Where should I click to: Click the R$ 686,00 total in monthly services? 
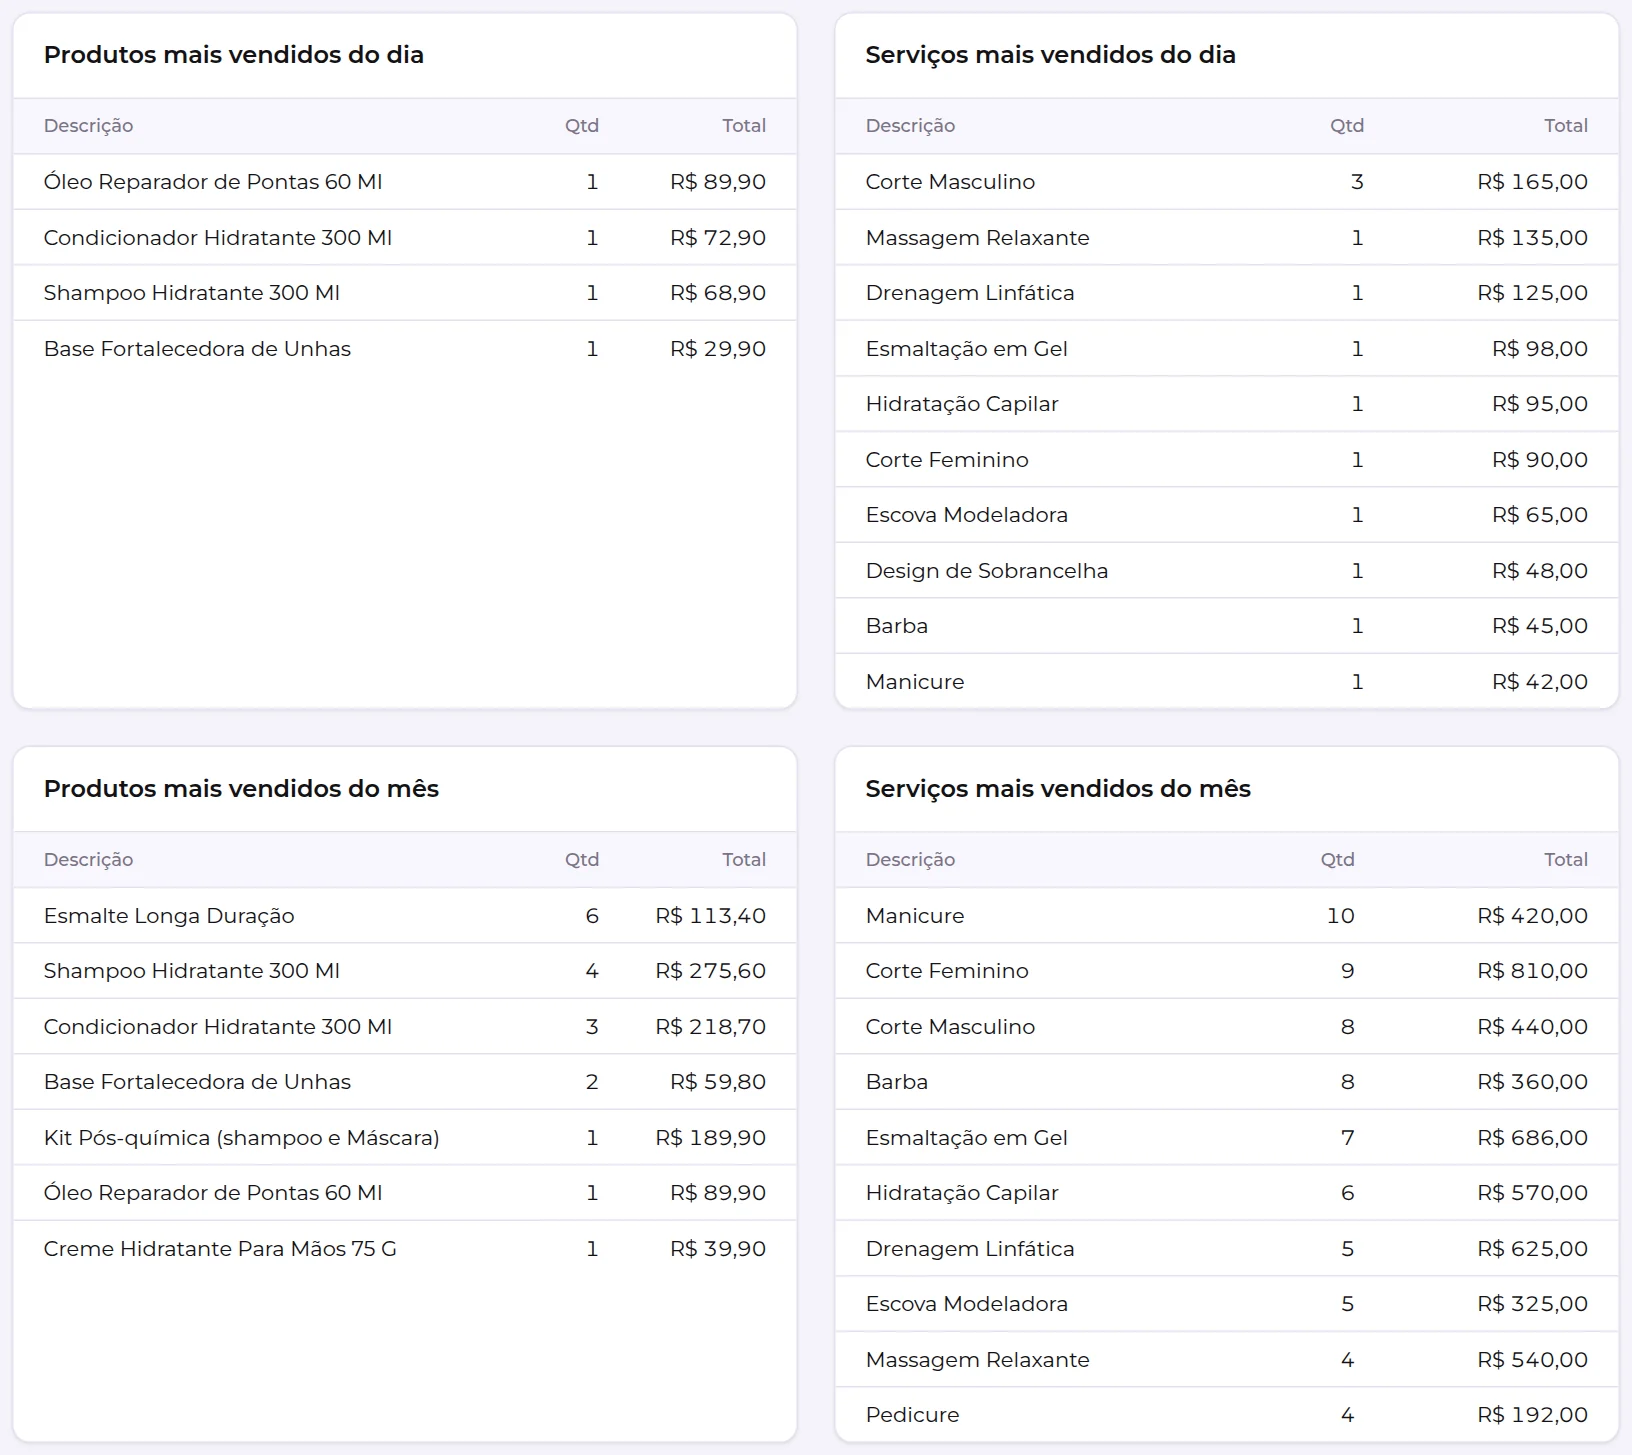click(x=1533, y=1138)
